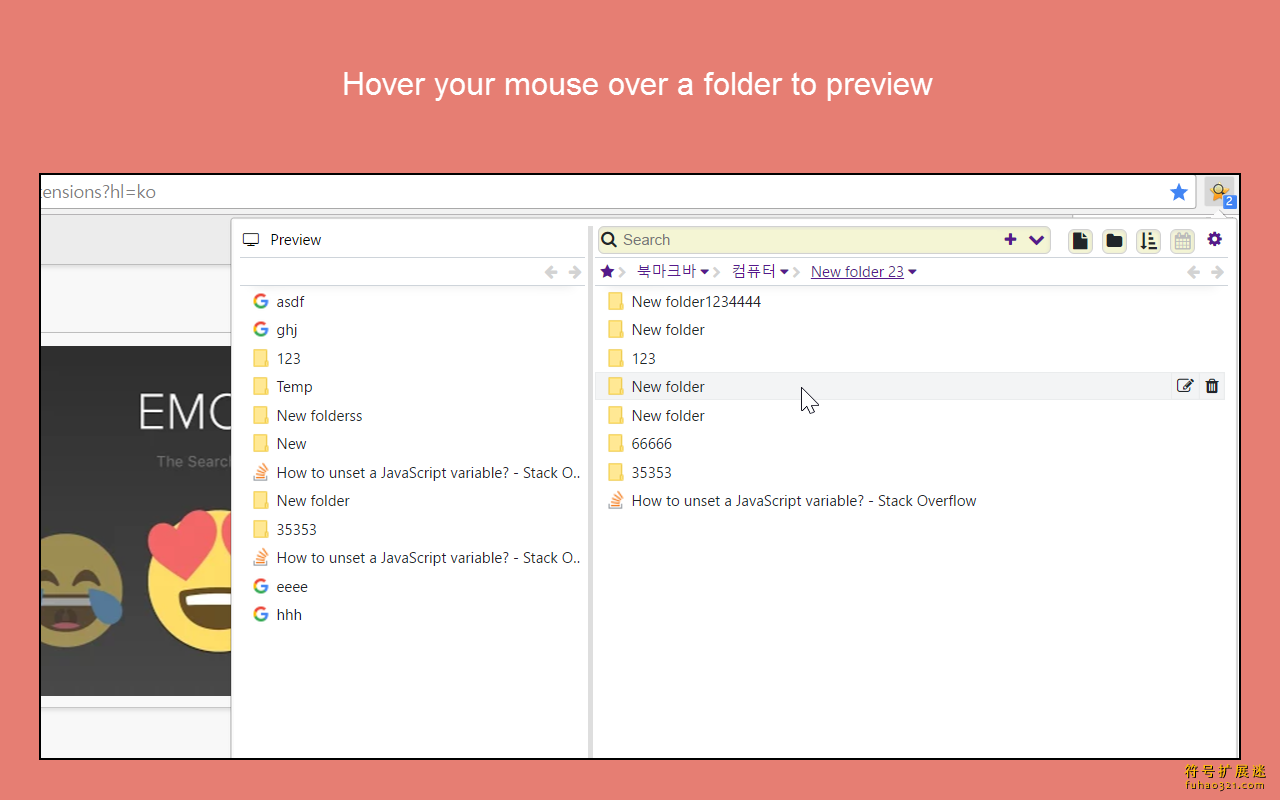1280x800 pixels.
Task: Click the edit icon on highlighted New folder
Action: click(x=1185, y=386)
